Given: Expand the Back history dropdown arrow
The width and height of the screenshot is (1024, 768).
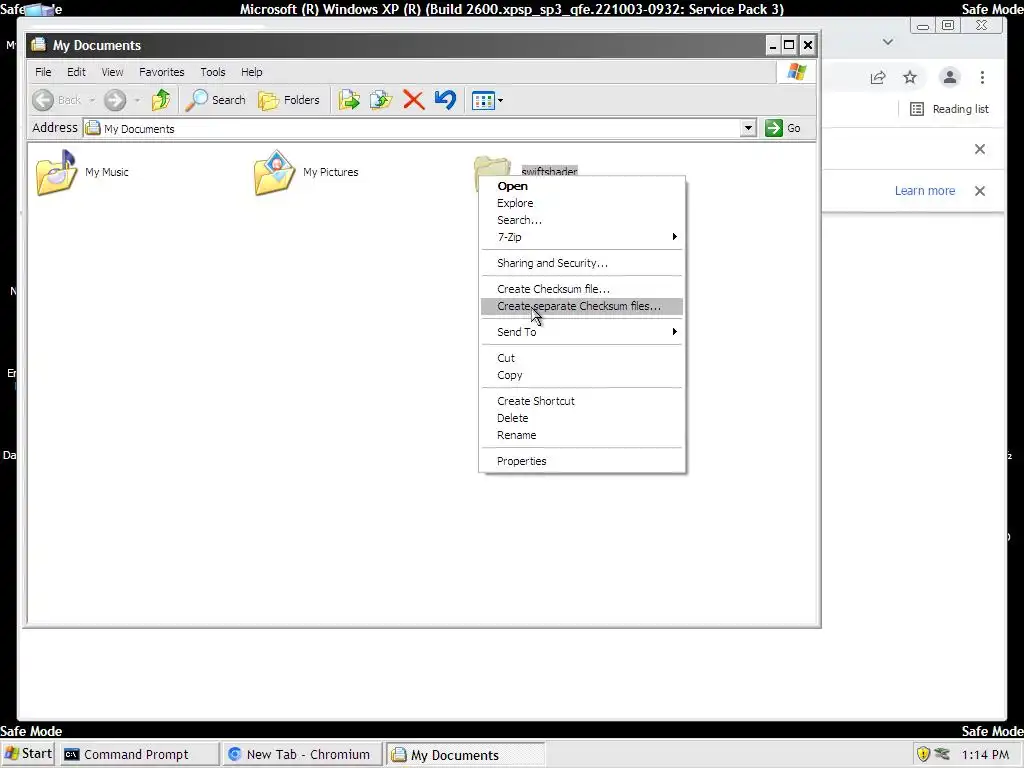Looking at the screenshot, I should click(x=92, y=101).
